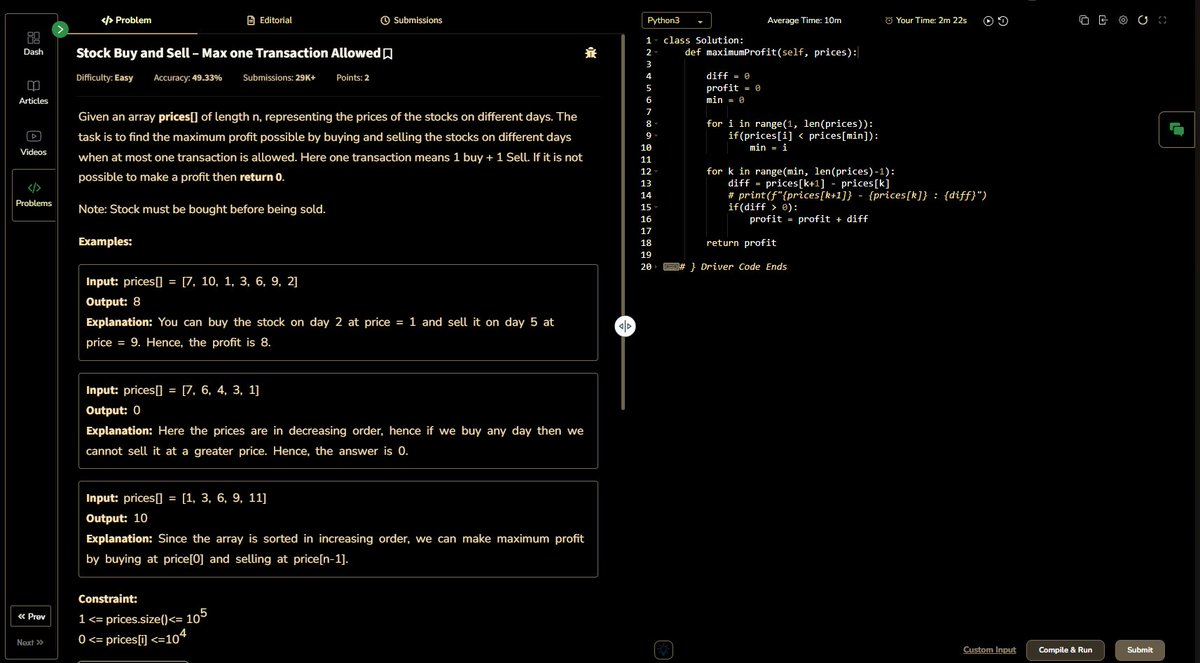Open the Dash sidebar section
The image size is (1200, 663).
tap(33, 43)
